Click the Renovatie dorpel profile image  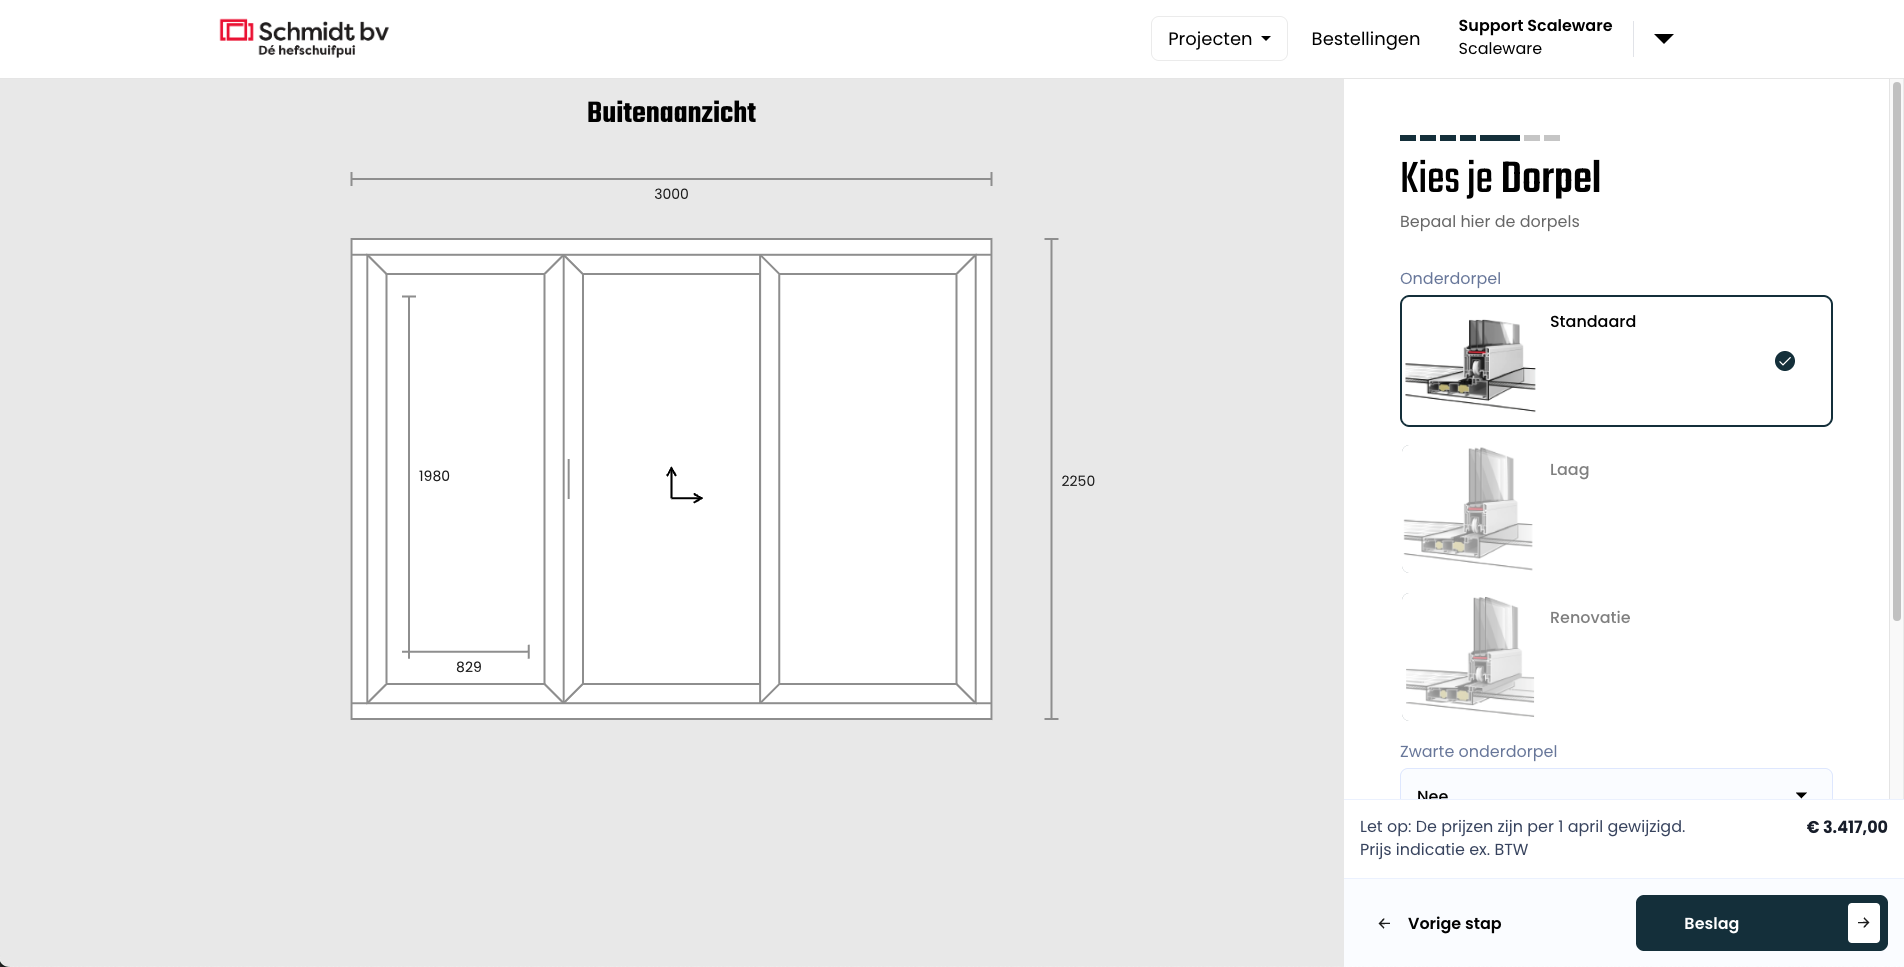click(1469, 657)
